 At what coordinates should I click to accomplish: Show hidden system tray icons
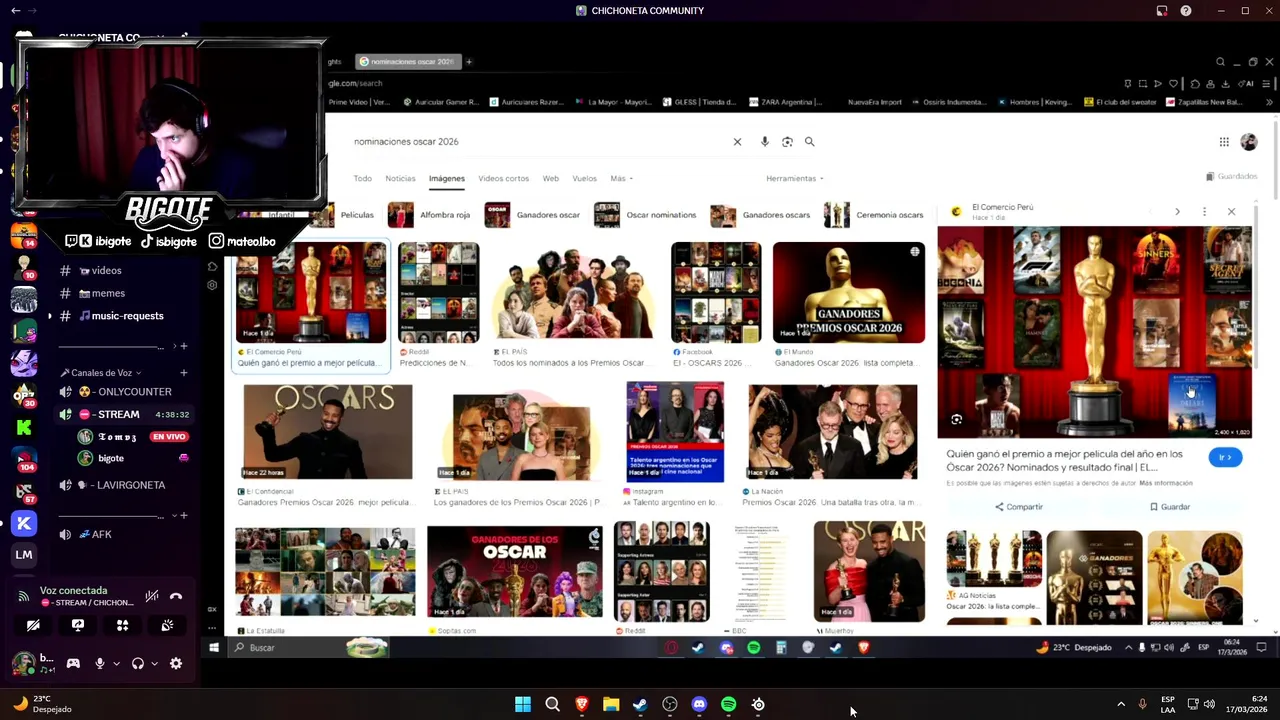click(1121, 704)
